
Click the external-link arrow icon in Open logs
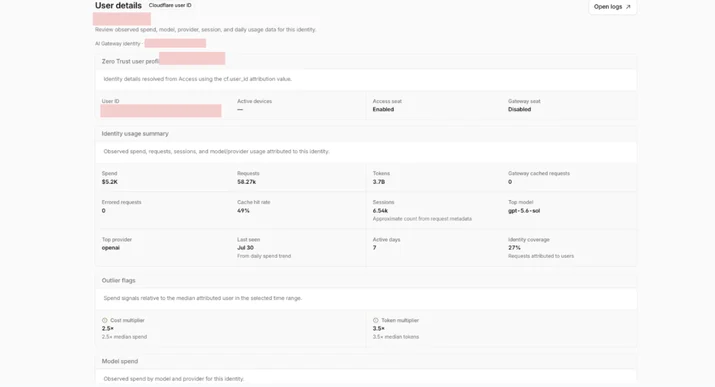(x=628, y=7)
